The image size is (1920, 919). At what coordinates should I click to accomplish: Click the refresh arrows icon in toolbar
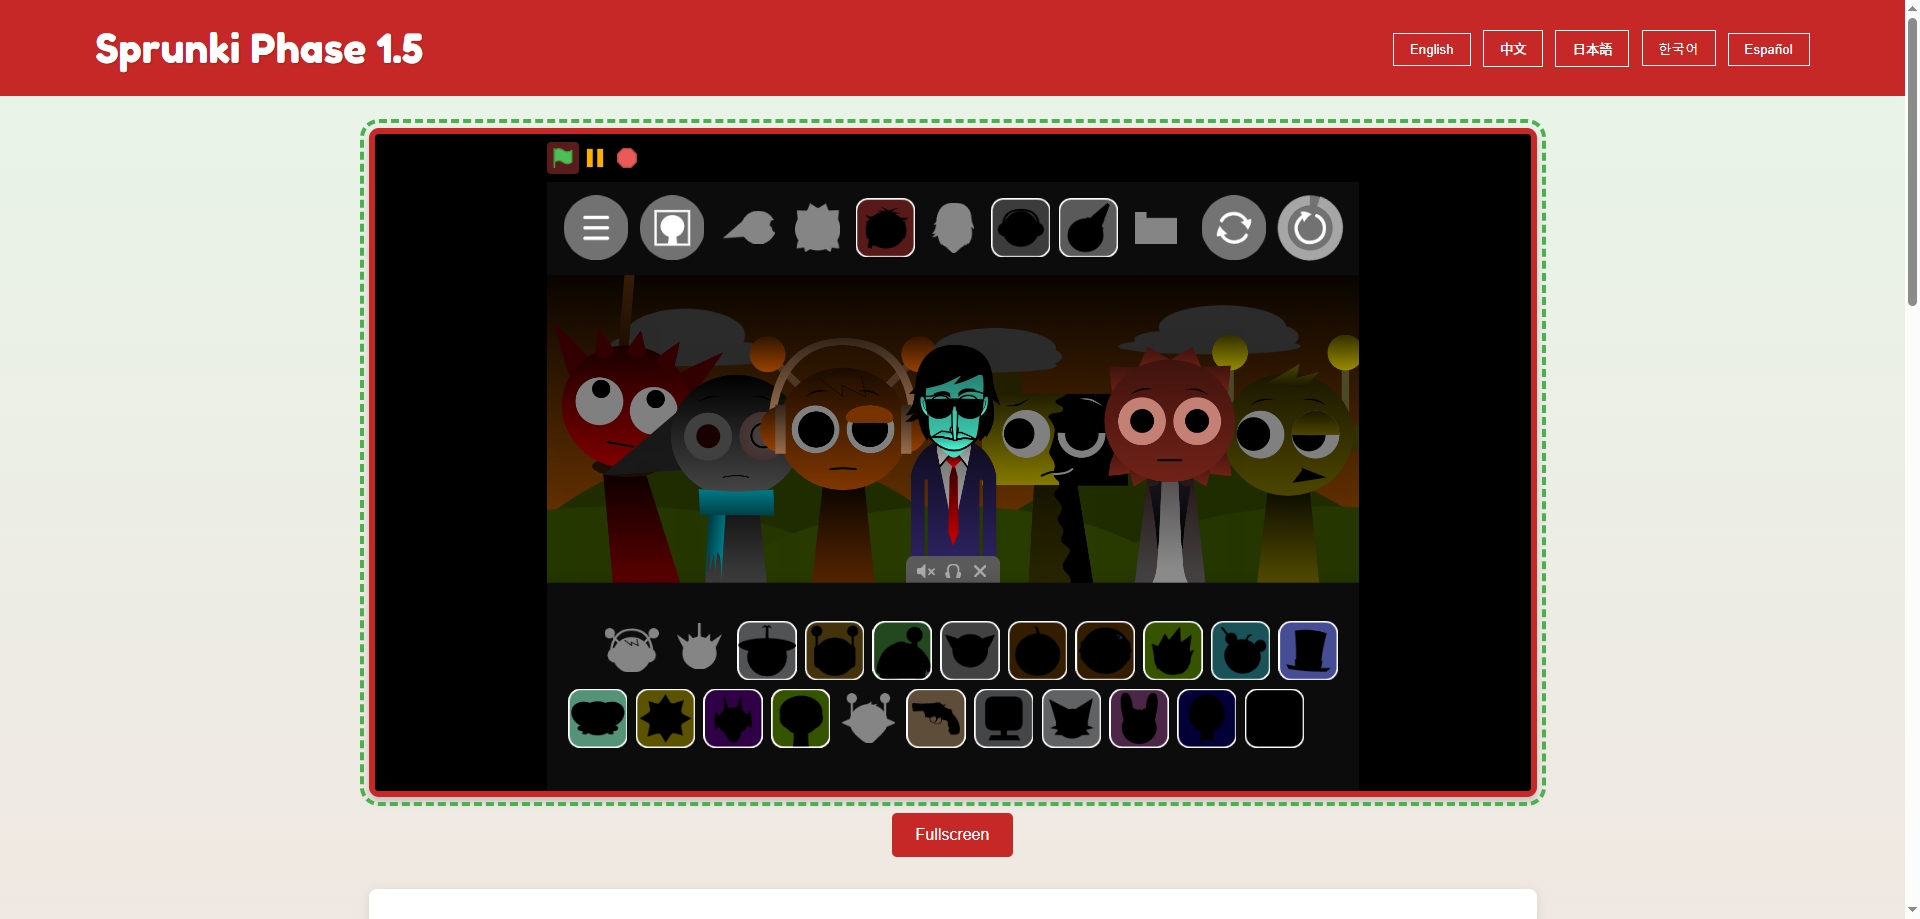[x=1234, y=228]
